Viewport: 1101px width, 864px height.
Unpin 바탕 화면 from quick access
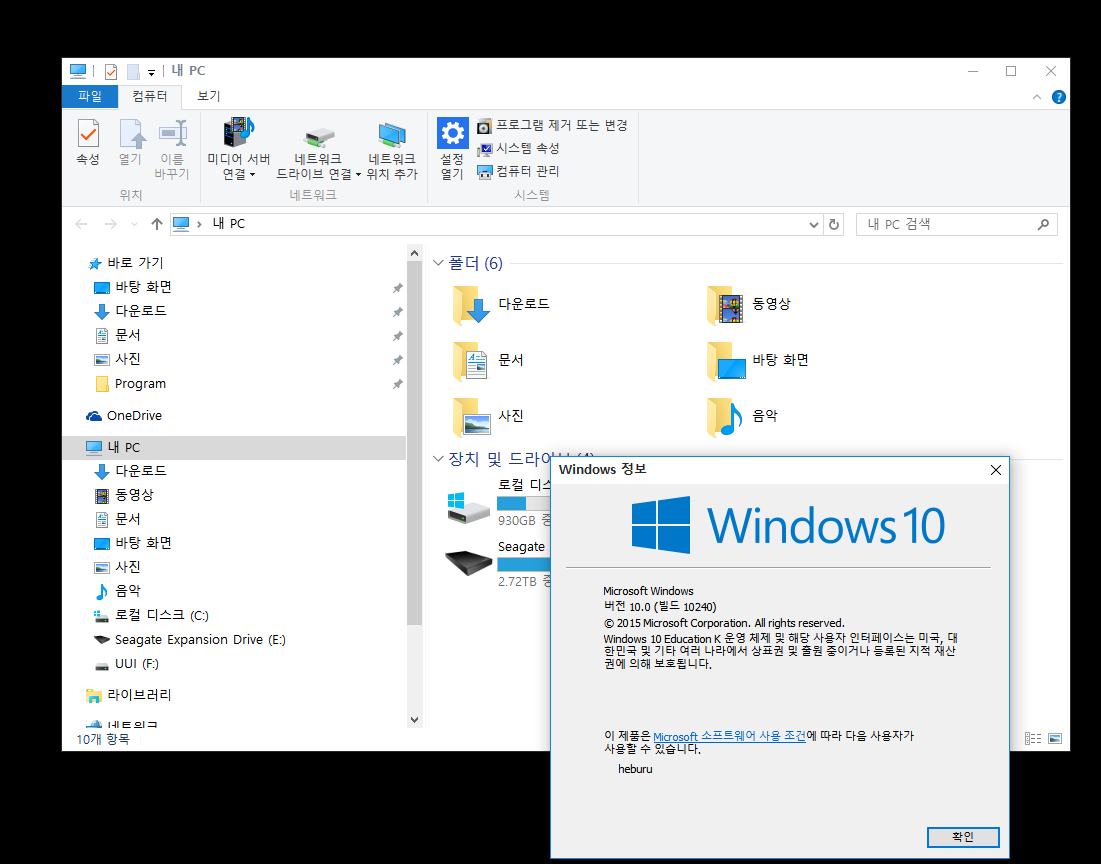click(397, 288)
